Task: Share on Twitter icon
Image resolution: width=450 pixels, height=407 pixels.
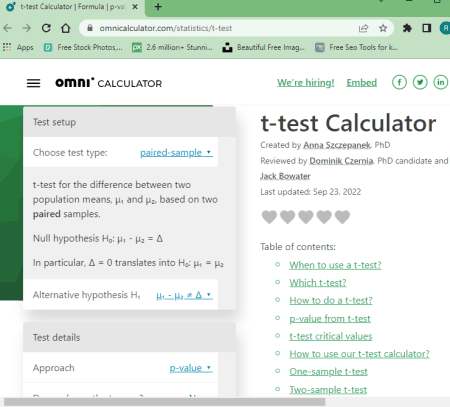Action: point(420,82)
